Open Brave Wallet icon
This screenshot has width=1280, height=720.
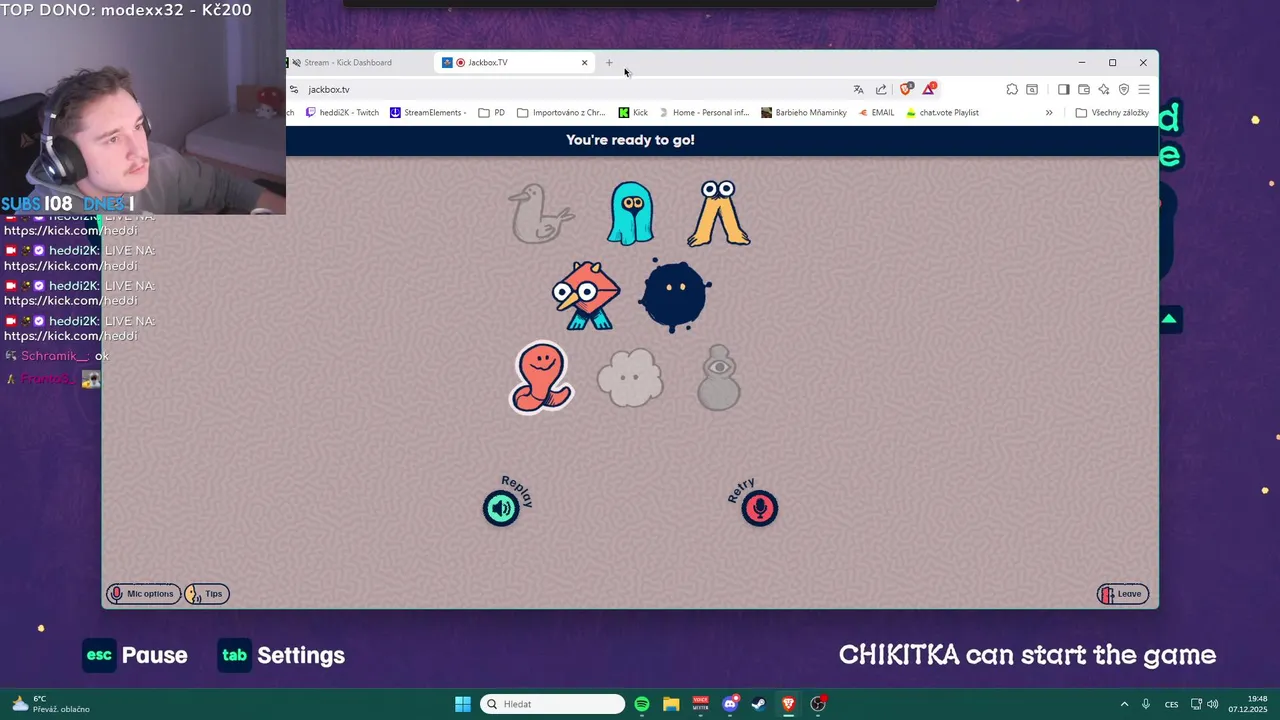(x=1084, y=89)
